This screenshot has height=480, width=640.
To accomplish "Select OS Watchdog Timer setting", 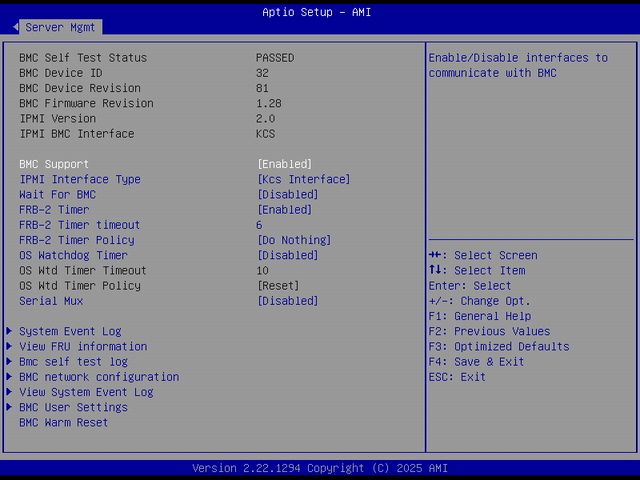I will point(73,255).
